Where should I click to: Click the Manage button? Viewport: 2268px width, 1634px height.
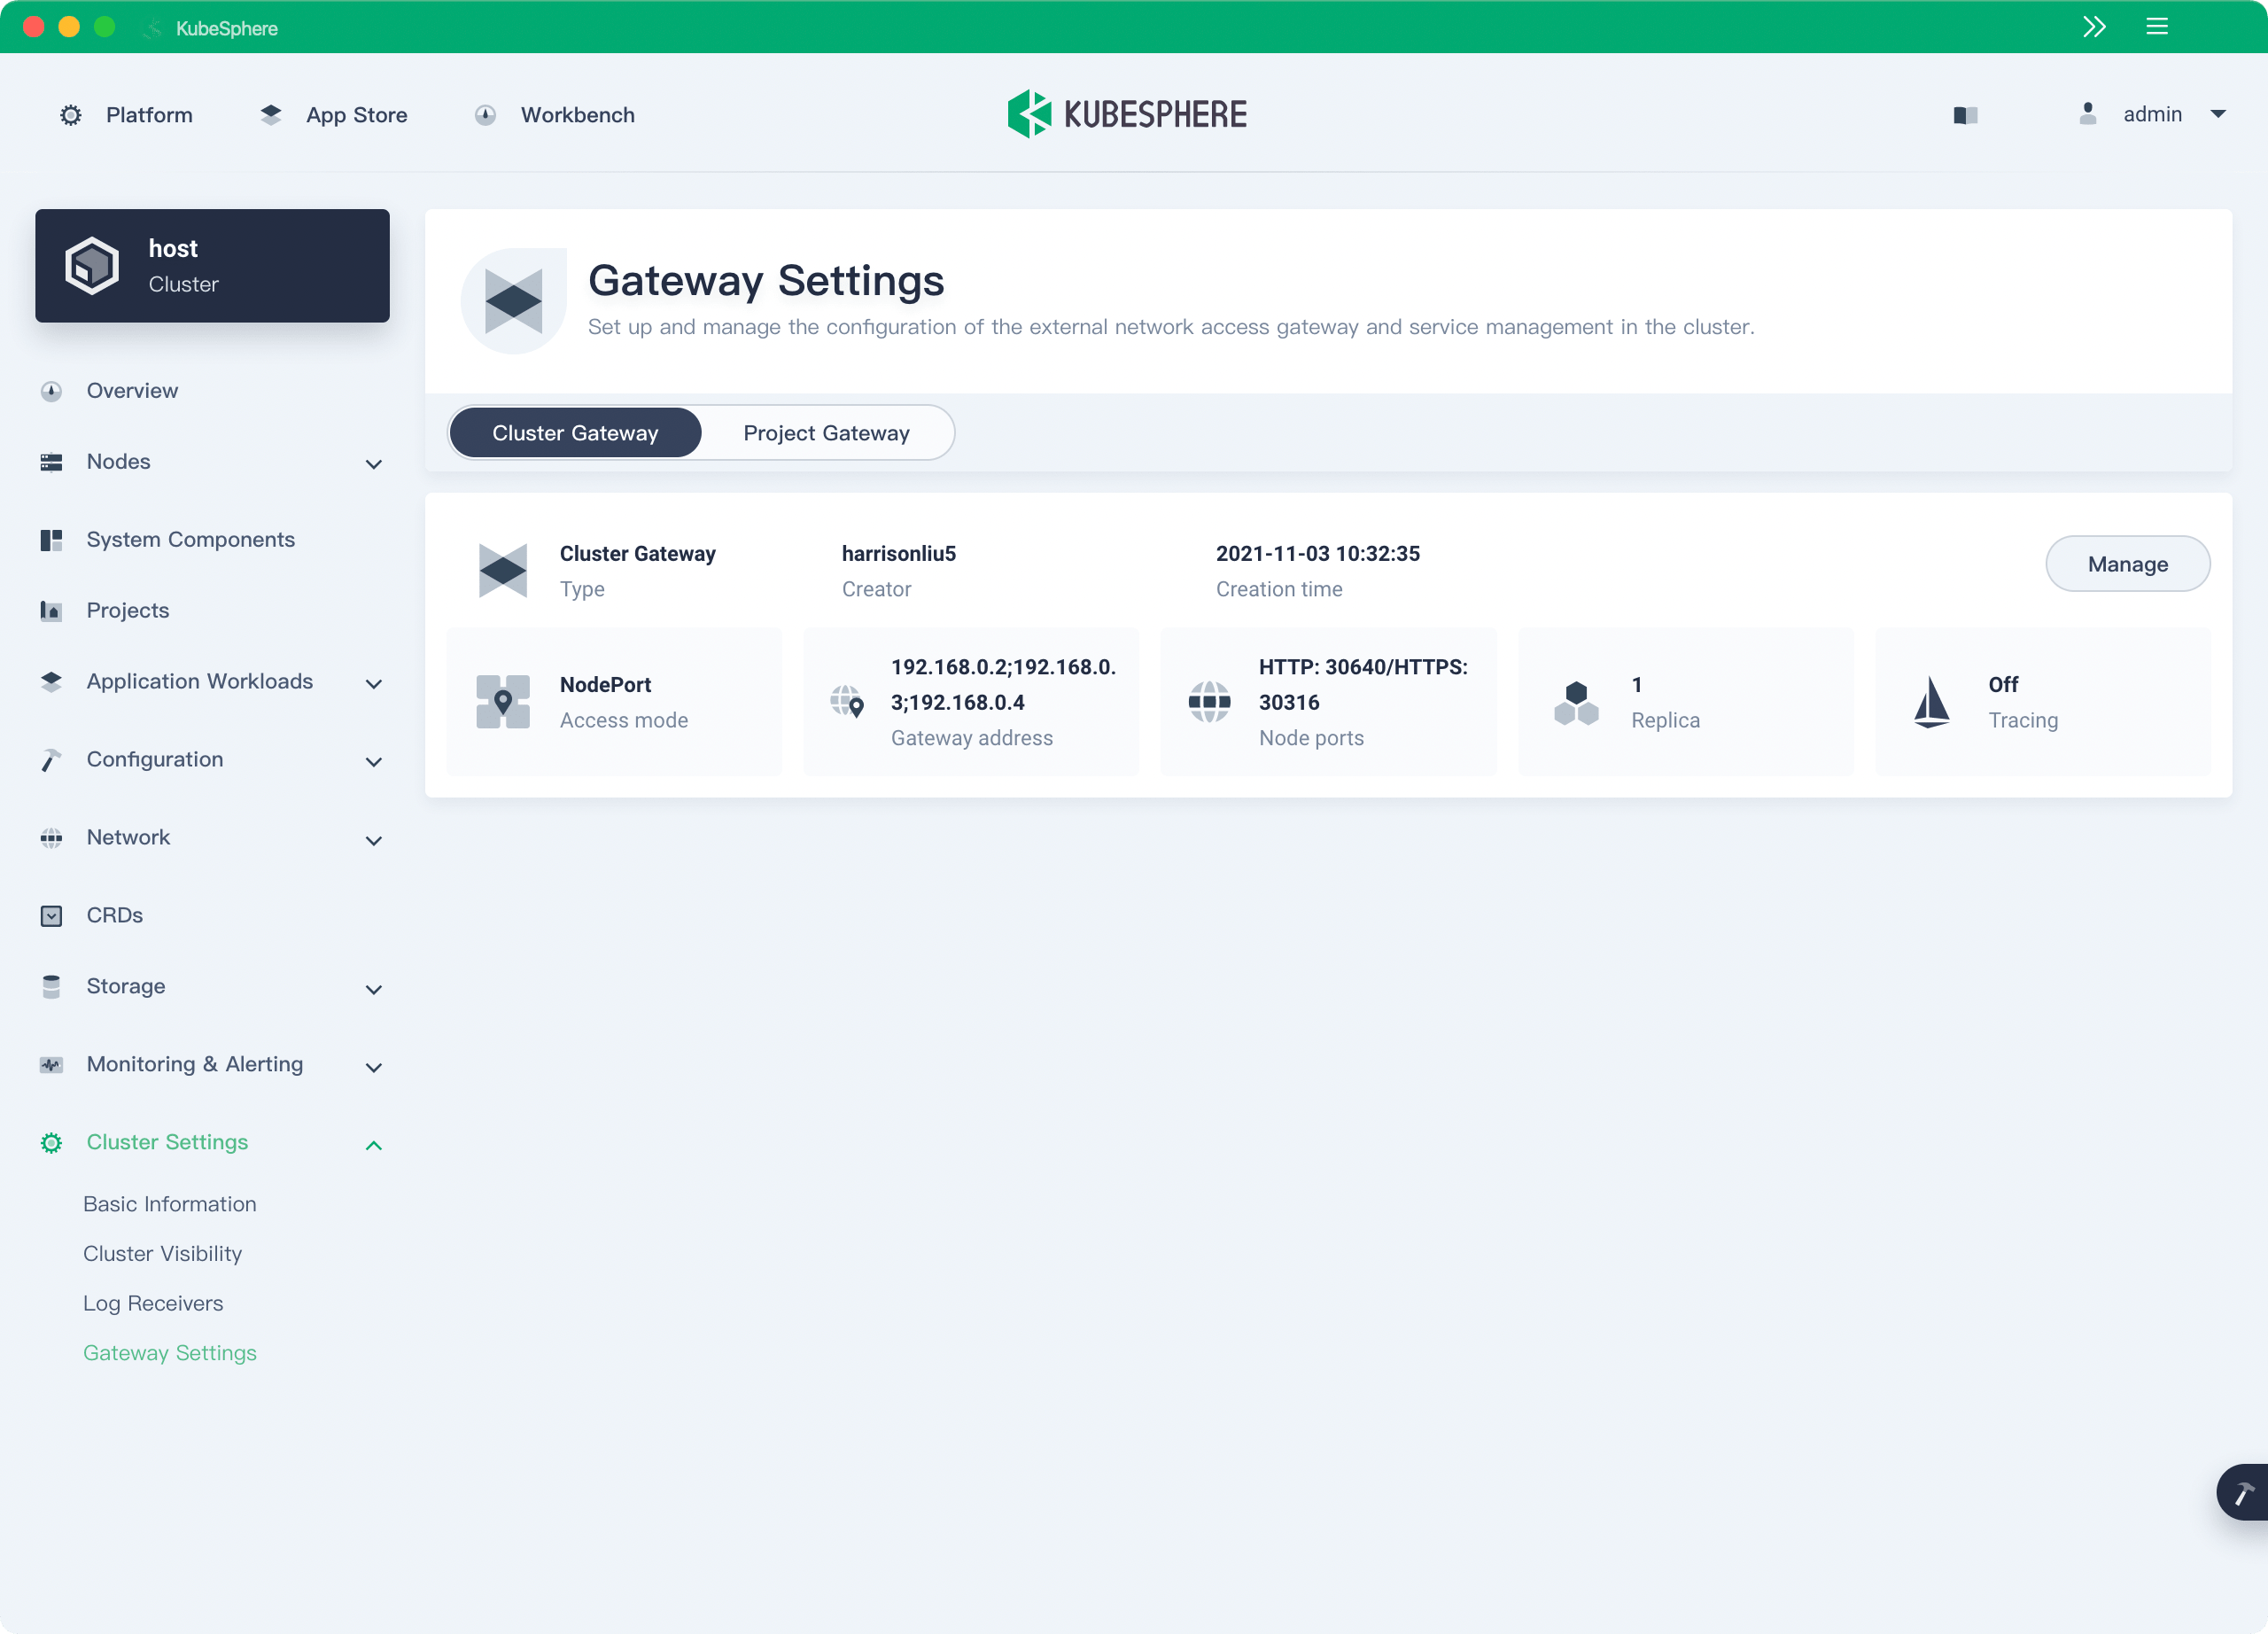tap(2128, 563)
